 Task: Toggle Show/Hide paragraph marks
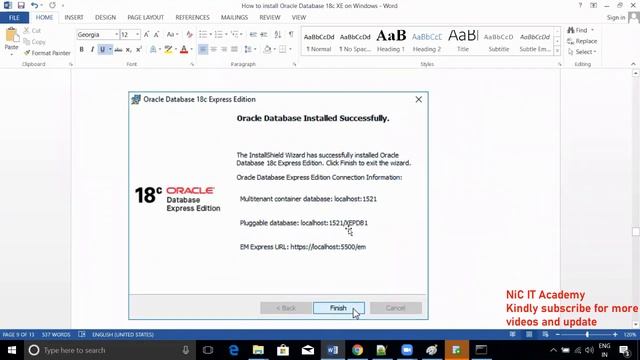pyautogui.click(x=291, y=35)
